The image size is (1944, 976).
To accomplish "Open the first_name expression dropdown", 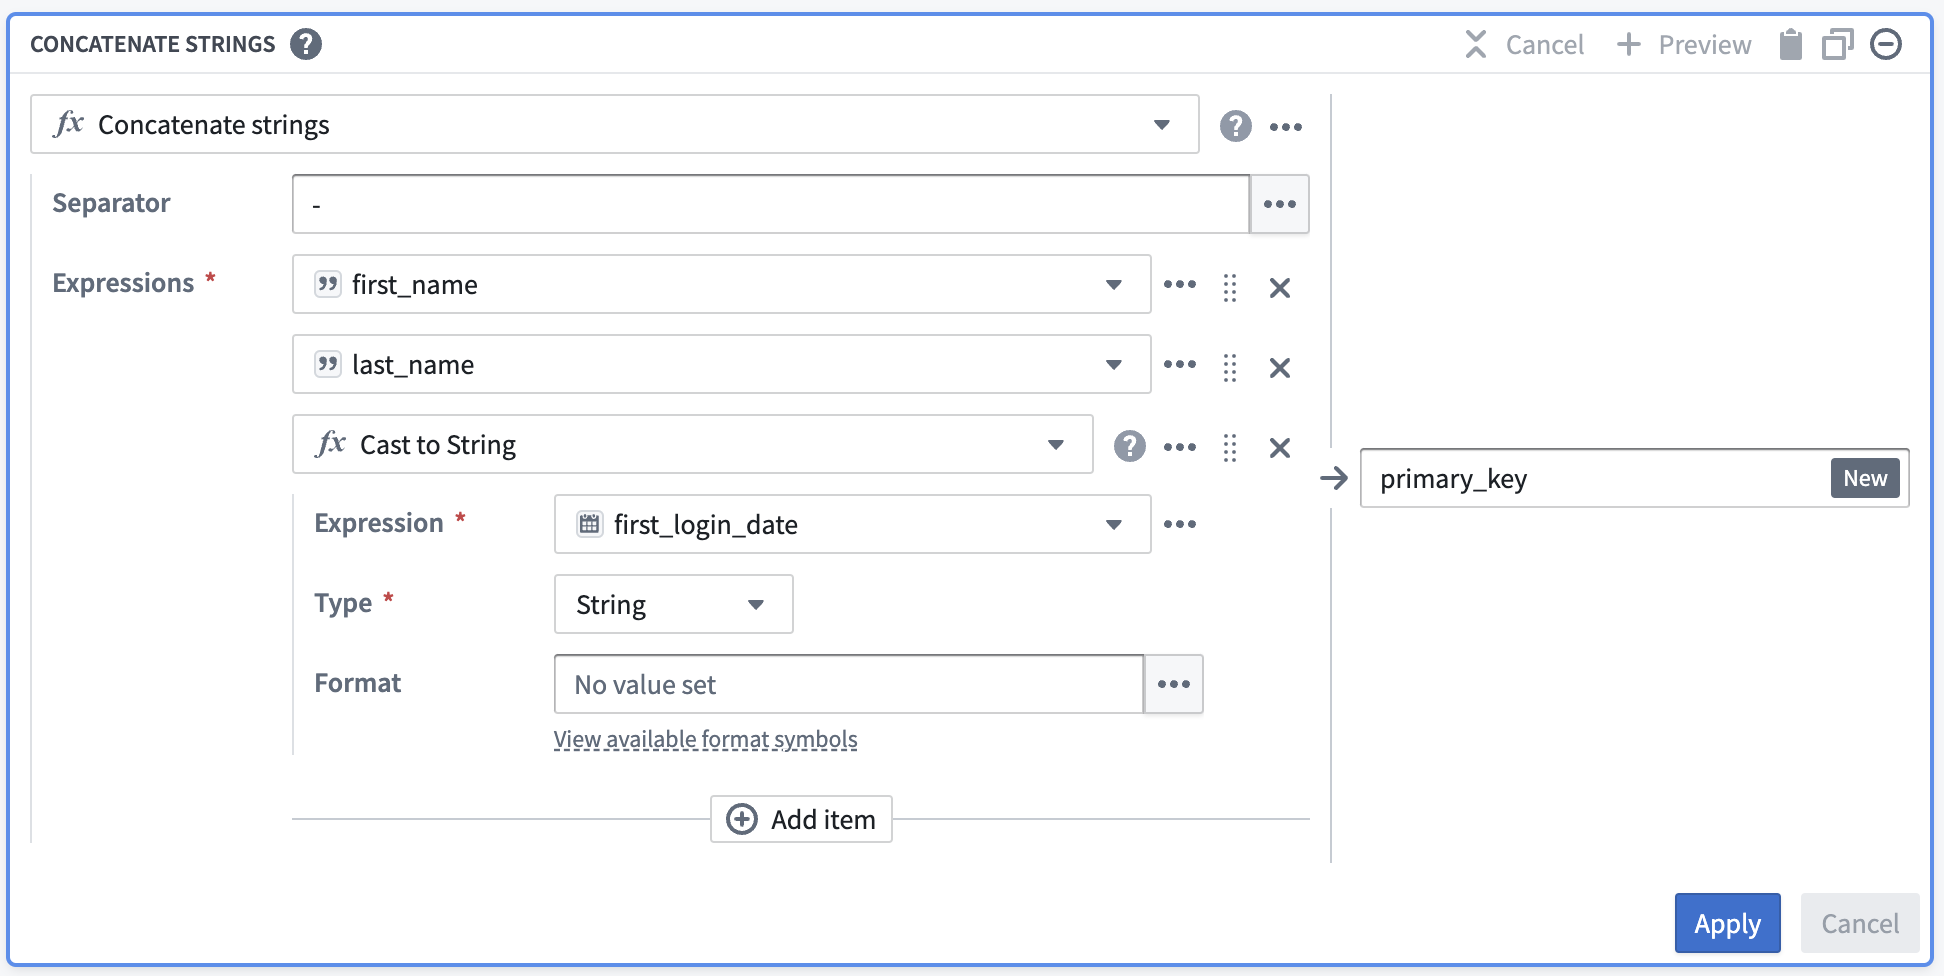I will (x=1113, y=285).
